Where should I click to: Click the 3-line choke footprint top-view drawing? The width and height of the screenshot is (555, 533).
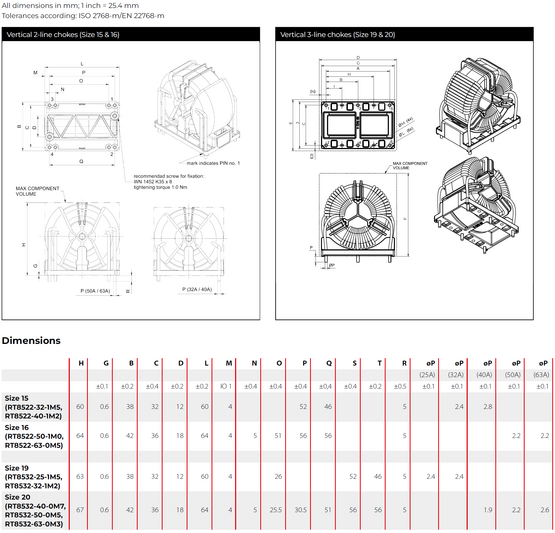tap(357, 125)
